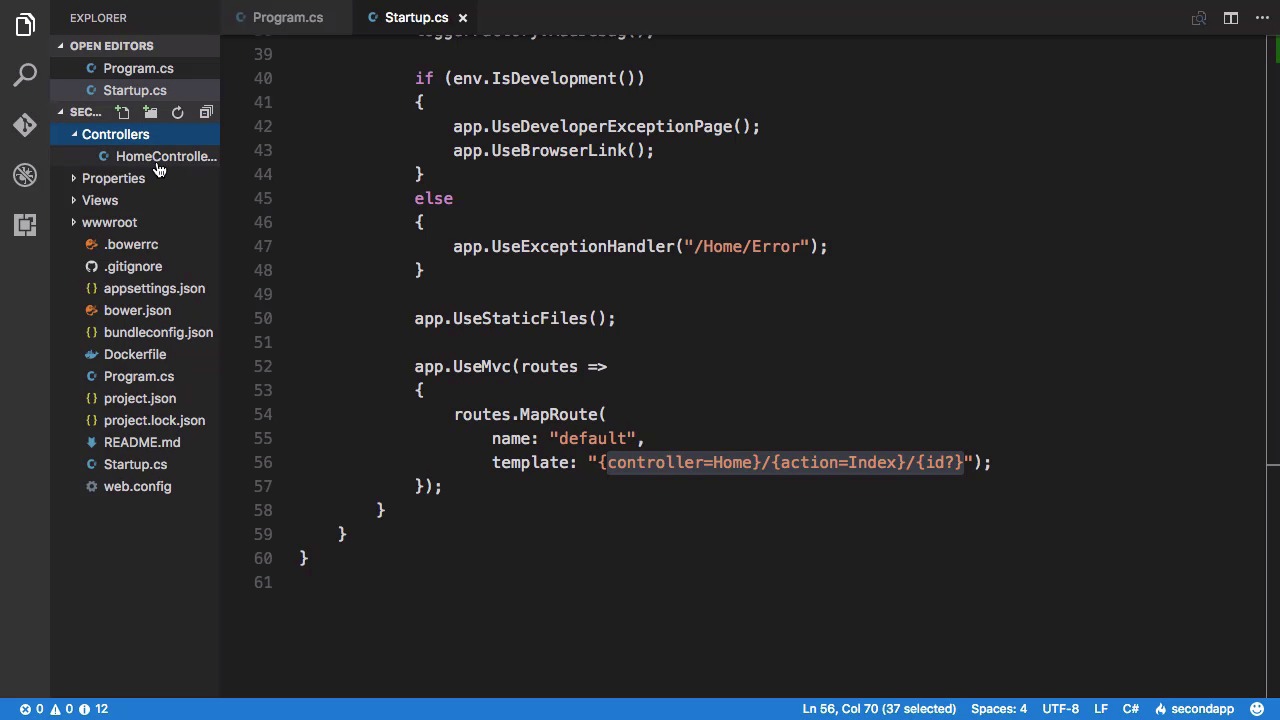1280x720 pixels.
Task: Refresh the explorer file tree
Action: pos(177,112)
